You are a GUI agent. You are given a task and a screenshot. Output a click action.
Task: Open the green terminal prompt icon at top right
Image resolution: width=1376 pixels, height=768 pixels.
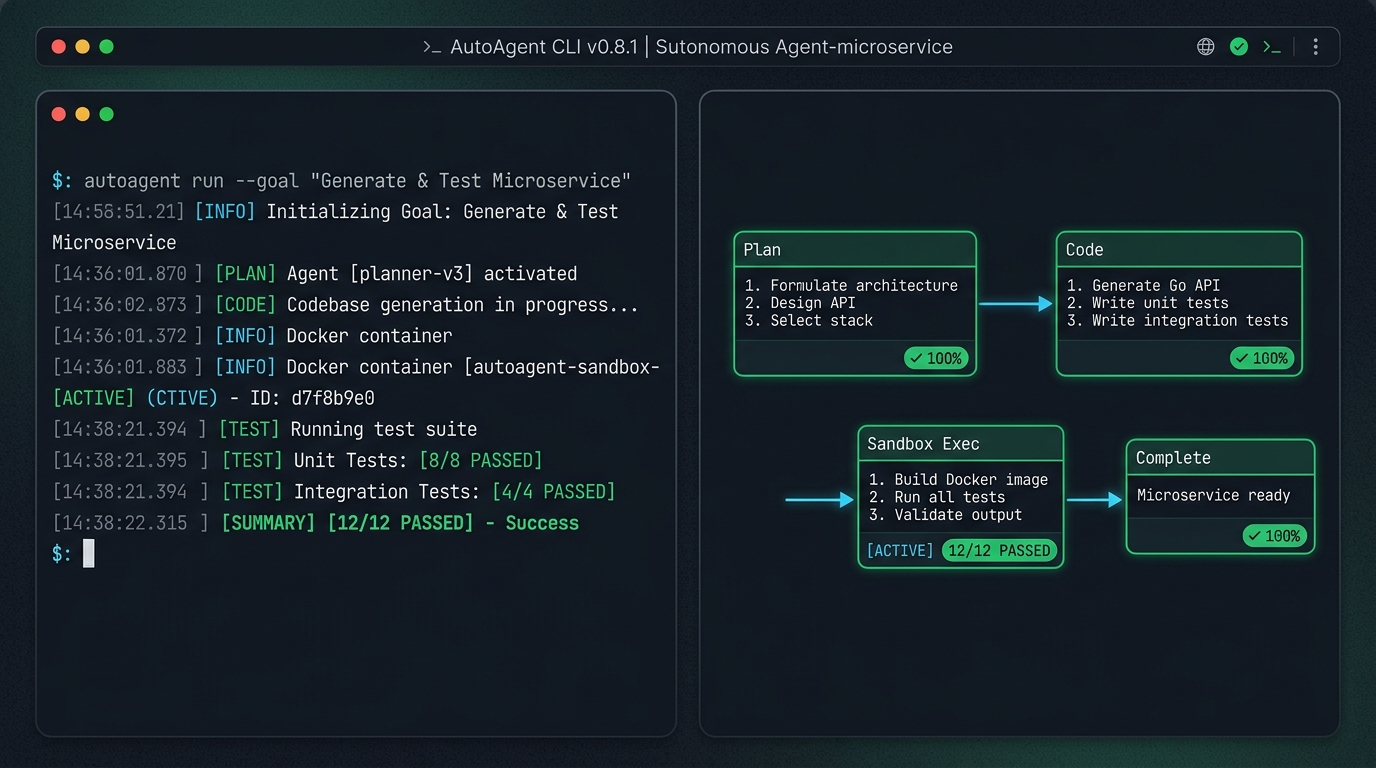1272,47
